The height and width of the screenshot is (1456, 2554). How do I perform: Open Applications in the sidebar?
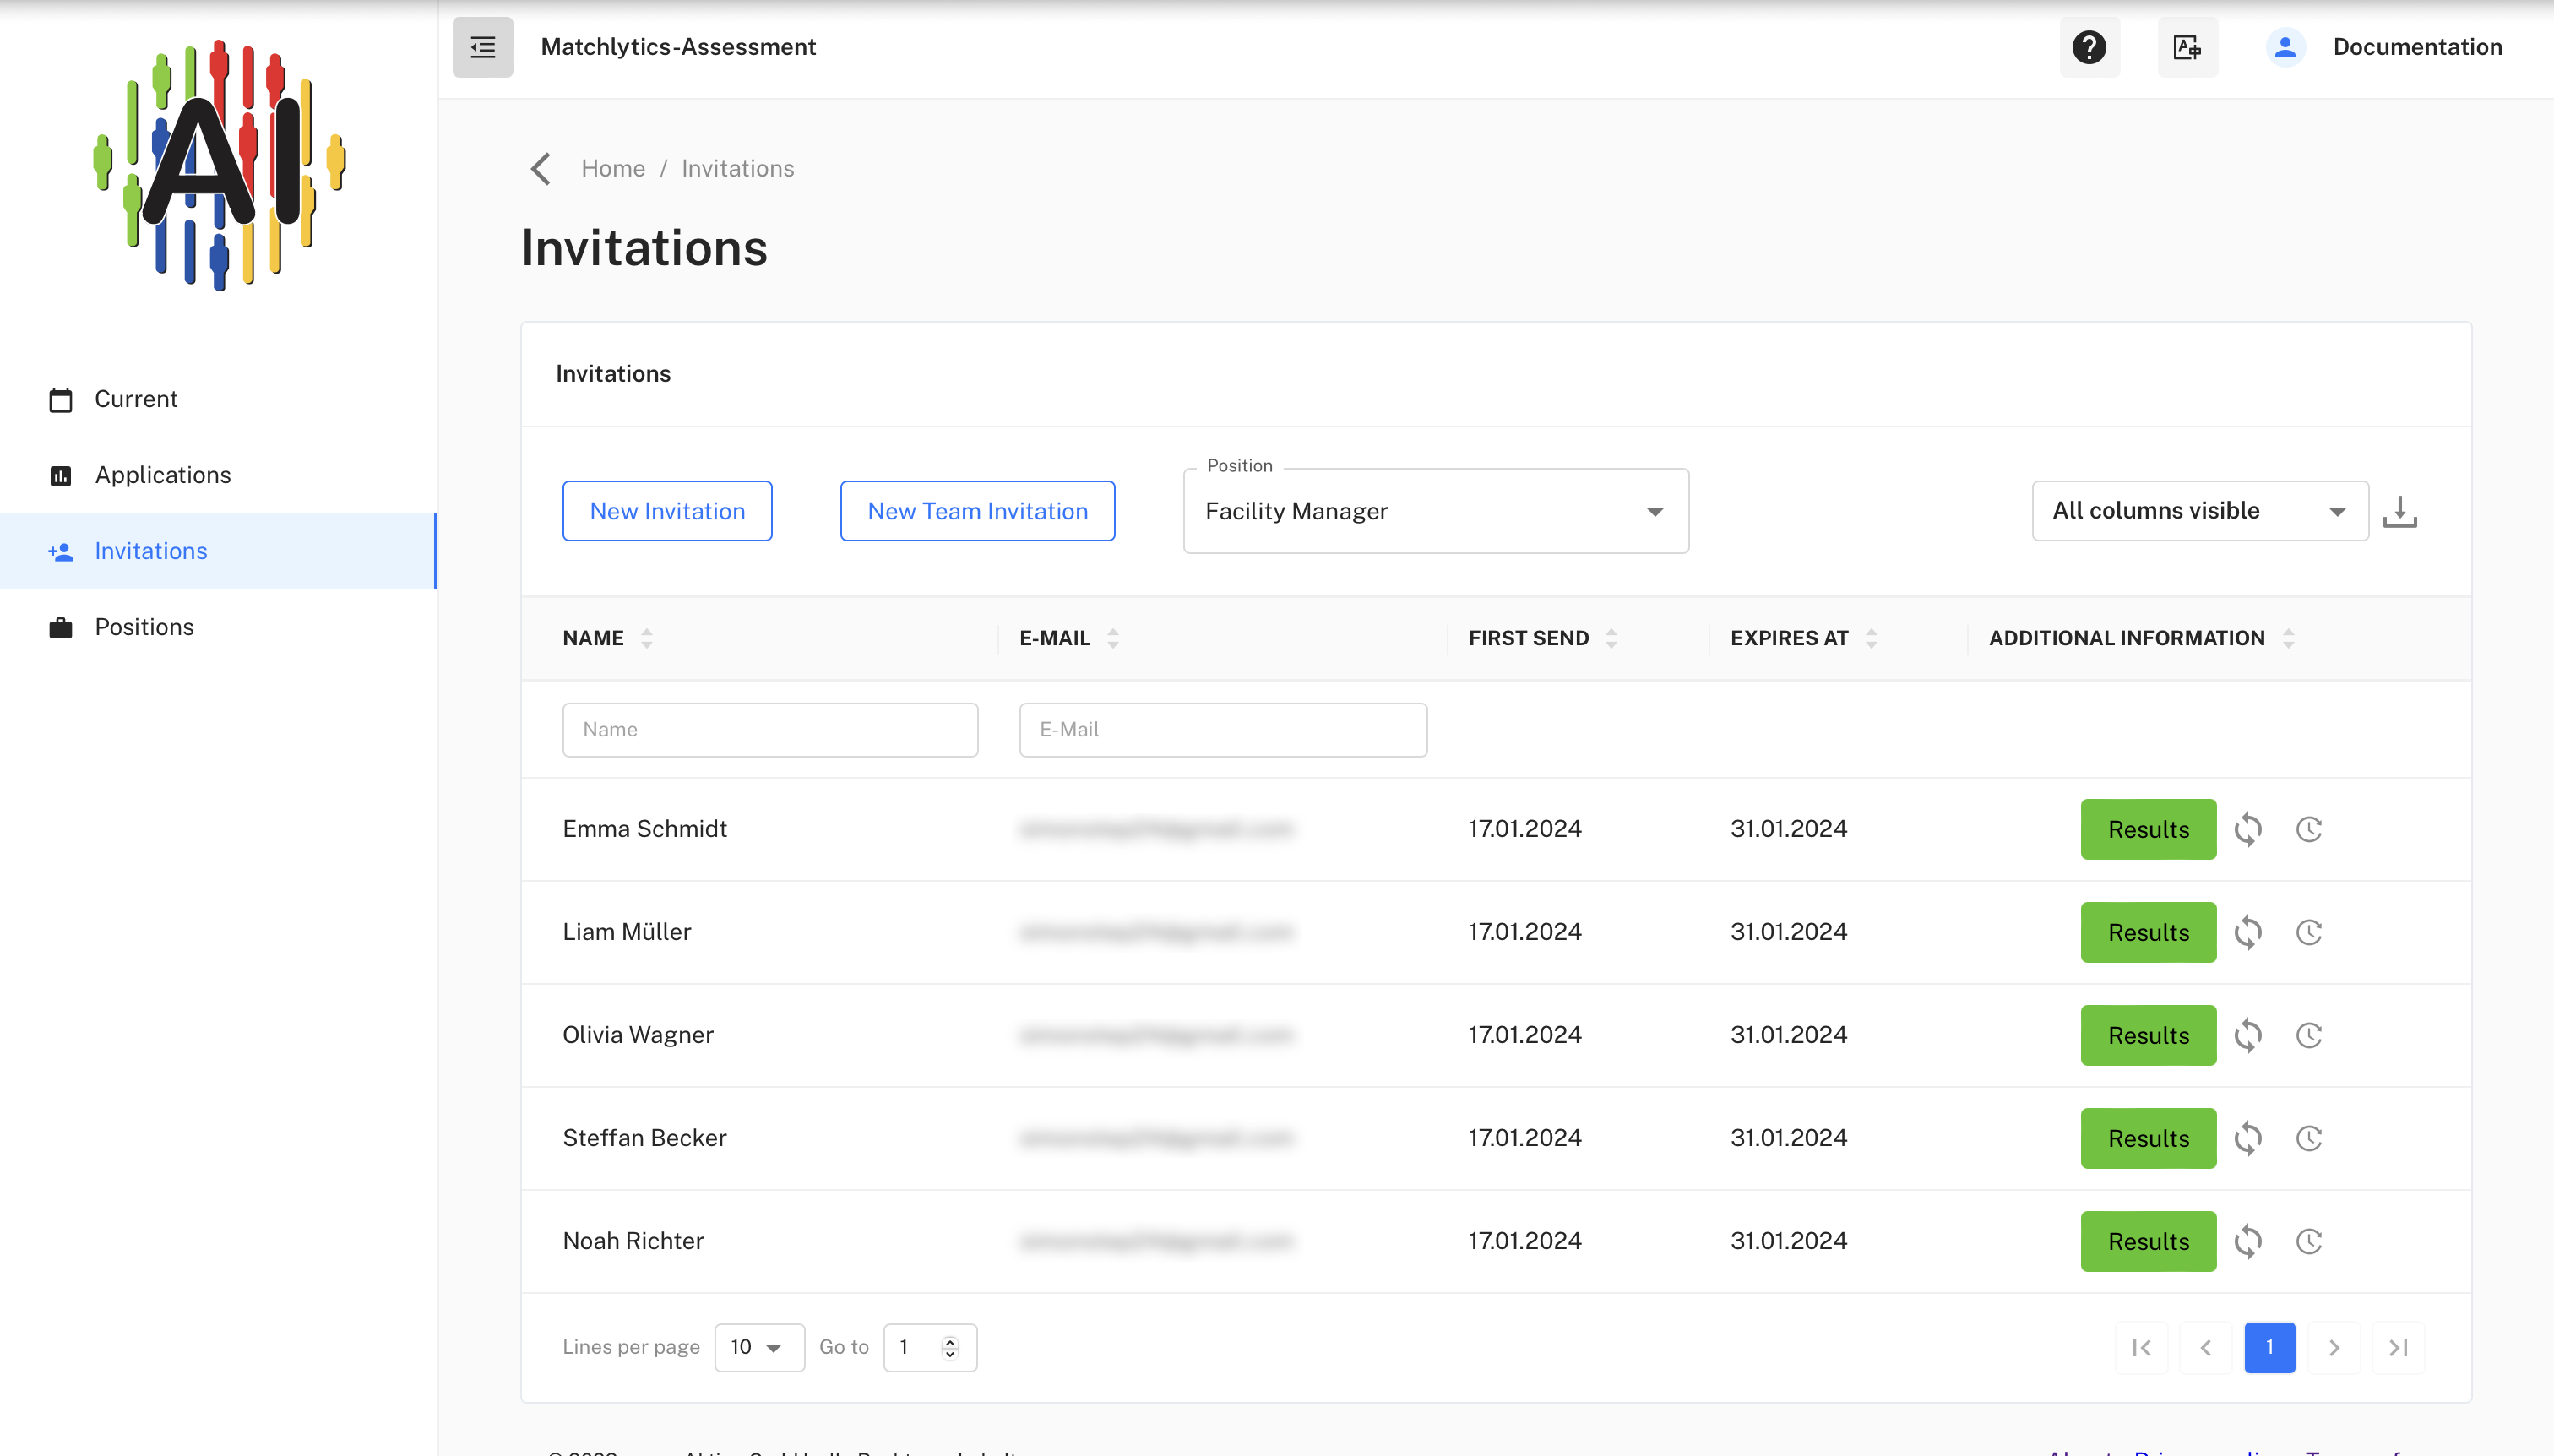coord(218,475)
